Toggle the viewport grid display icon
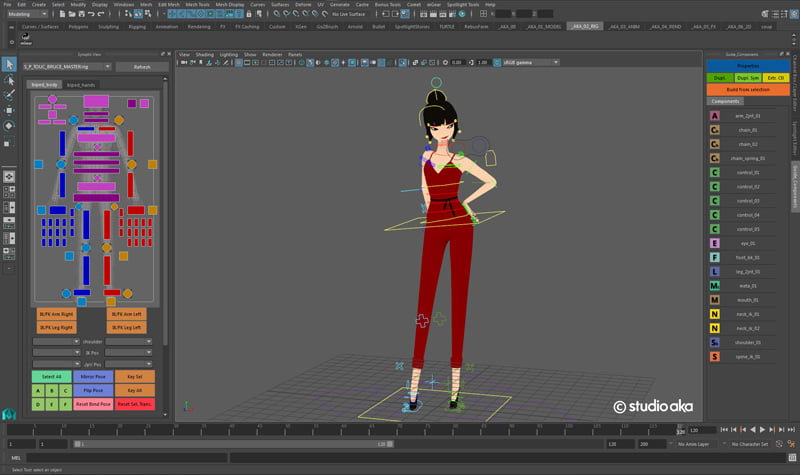800x475 pixels. (x=239, y=63)
